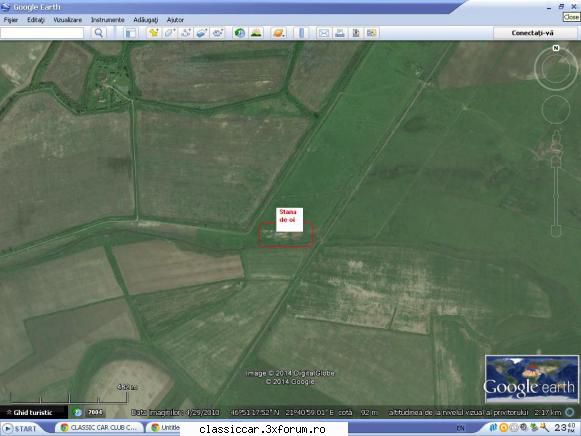
Task: Click the email envelope icon
Action: pyautogui.click(x=323, y=33)
